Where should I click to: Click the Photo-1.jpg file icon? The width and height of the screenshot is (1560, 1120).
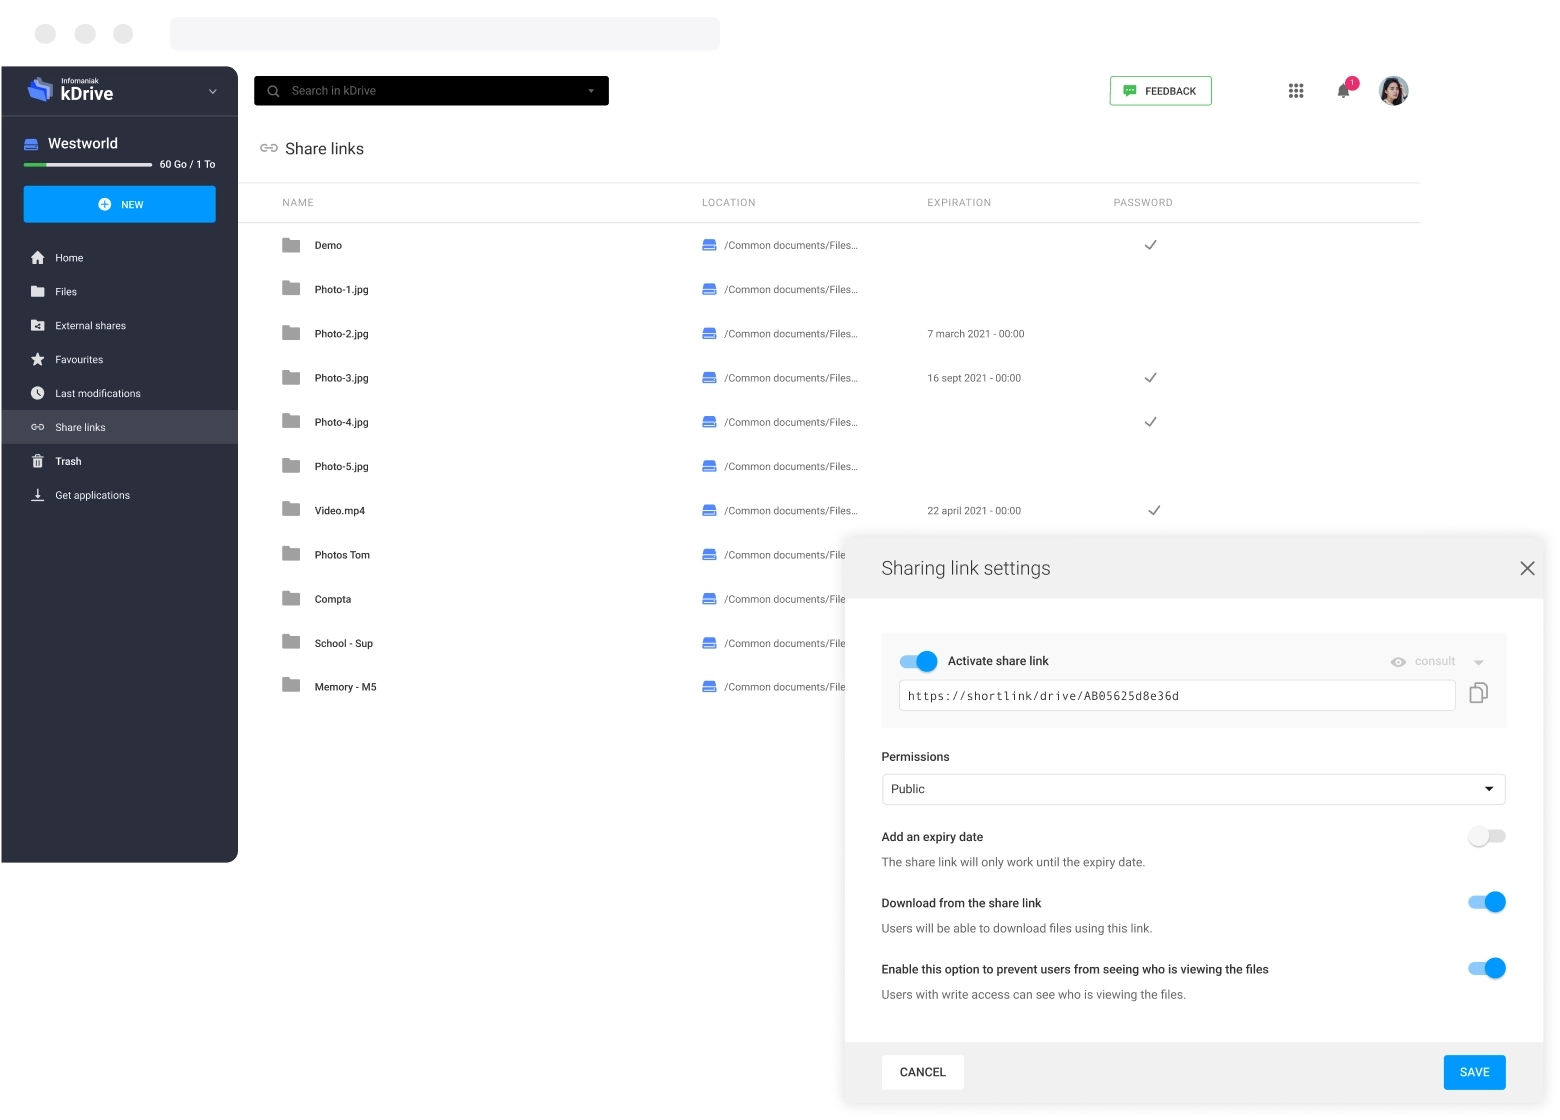291,289
